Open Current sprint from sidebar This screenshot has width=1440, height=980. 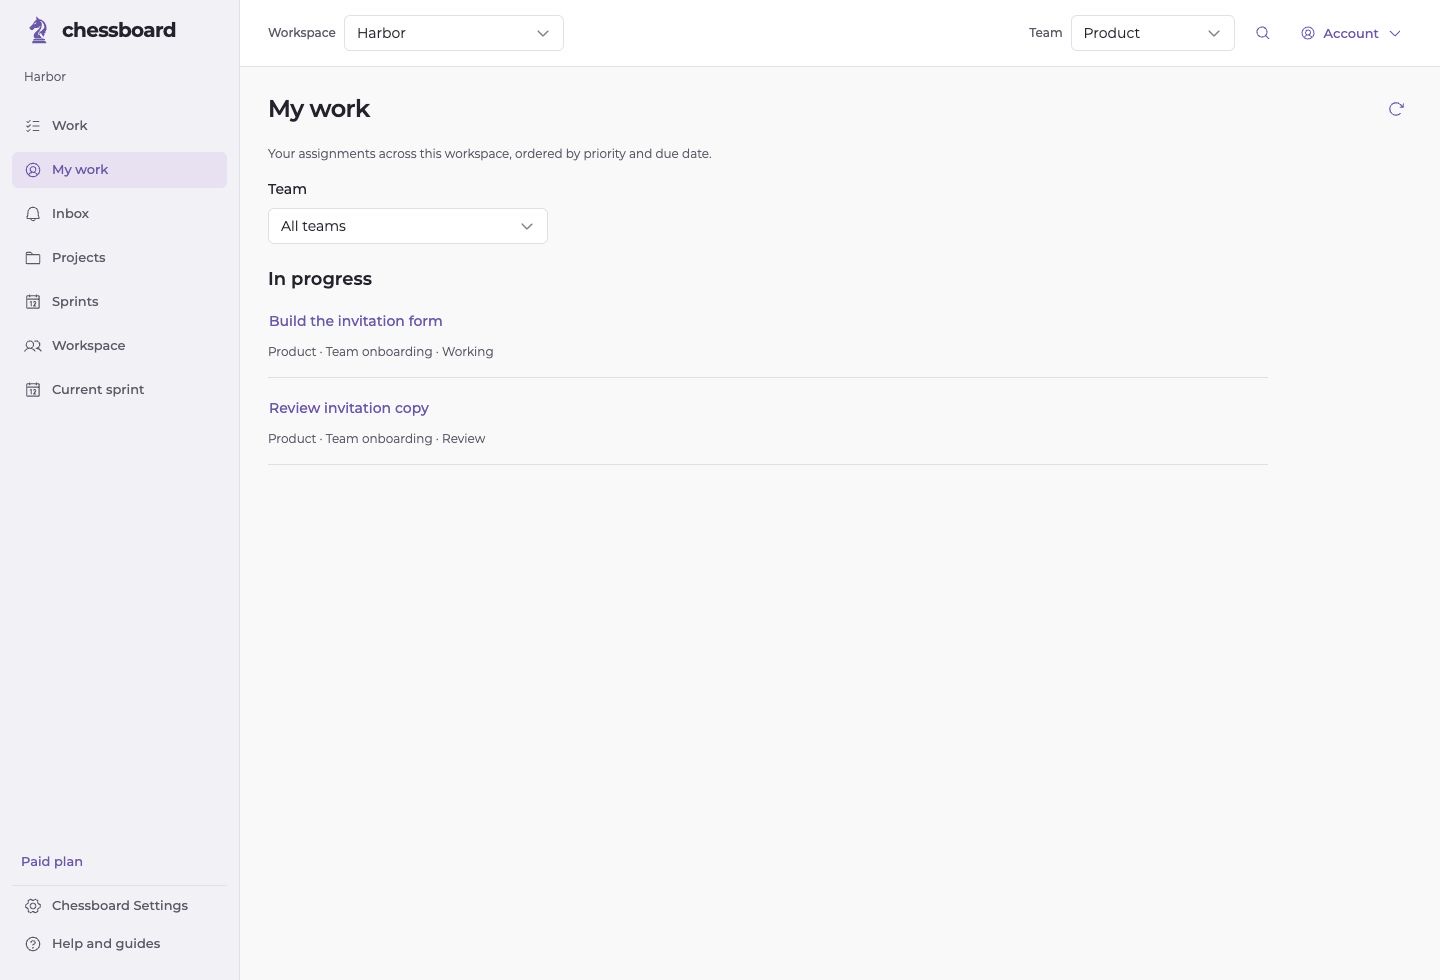click(120, 390)
